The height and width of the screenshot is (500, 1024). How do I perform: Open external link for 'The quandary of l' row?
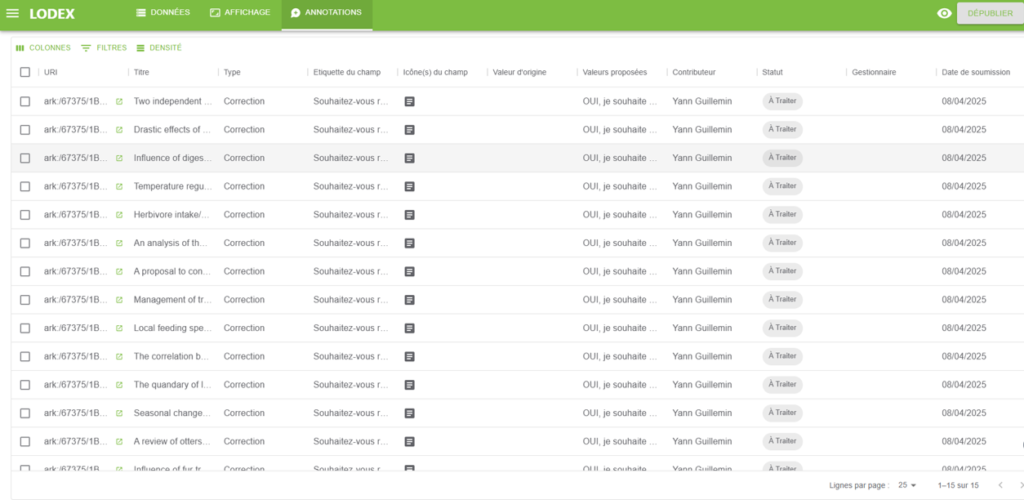tap(119, 385)
